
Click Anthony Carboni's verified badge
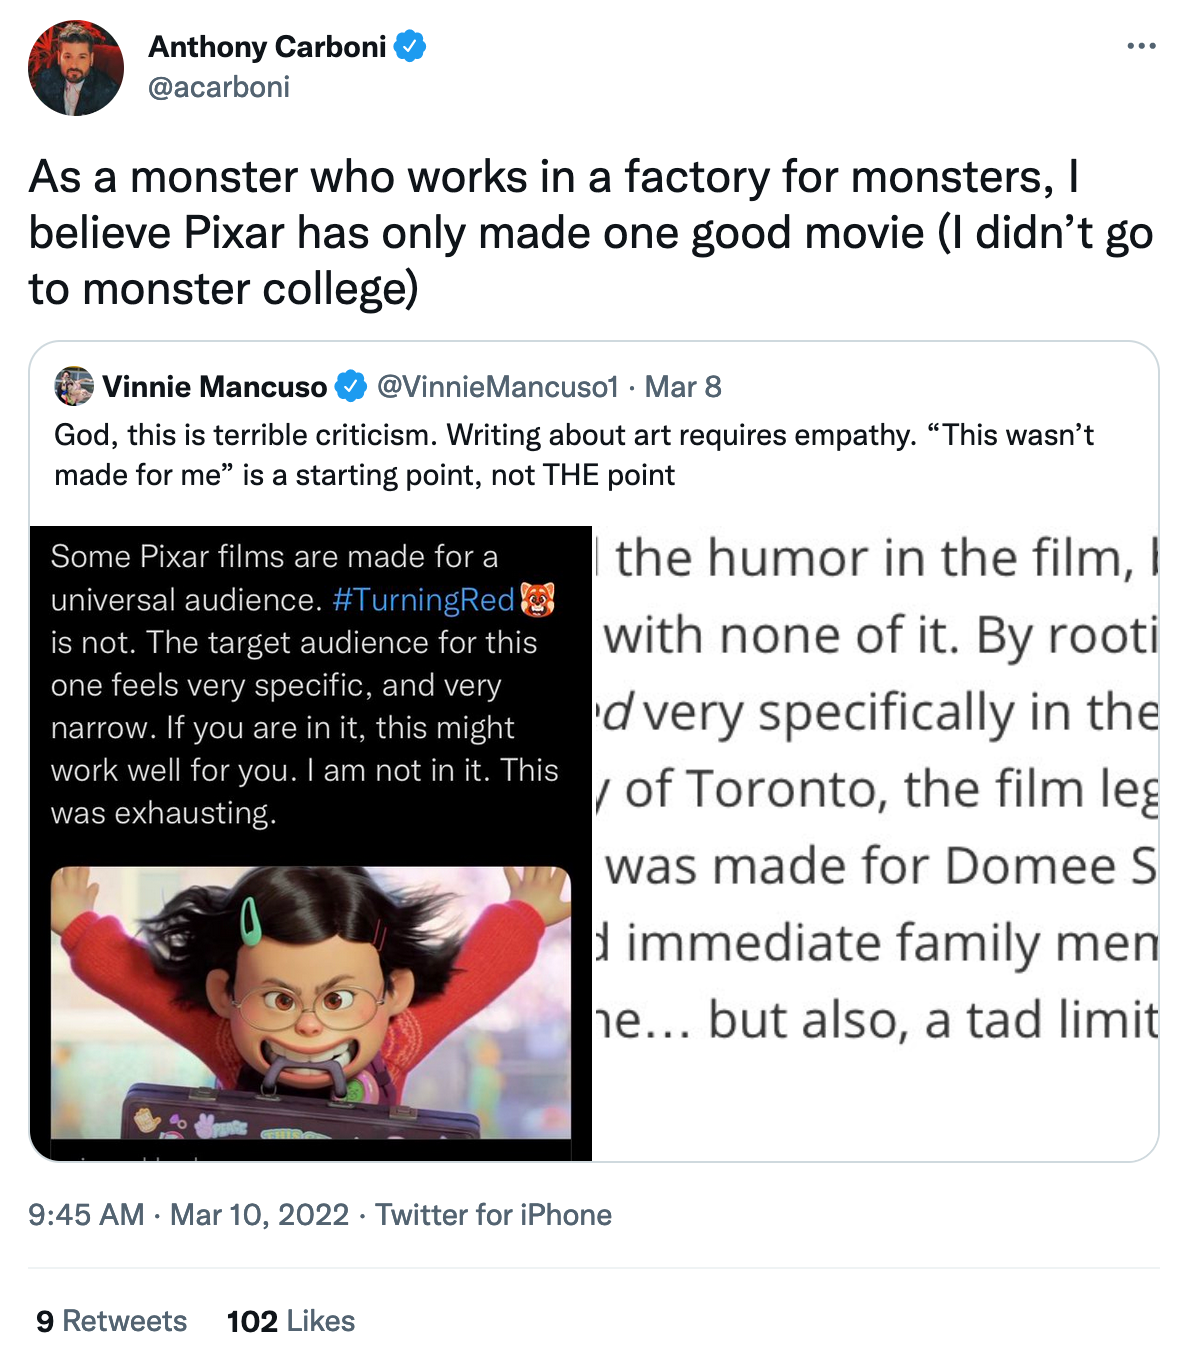(410, 46)
